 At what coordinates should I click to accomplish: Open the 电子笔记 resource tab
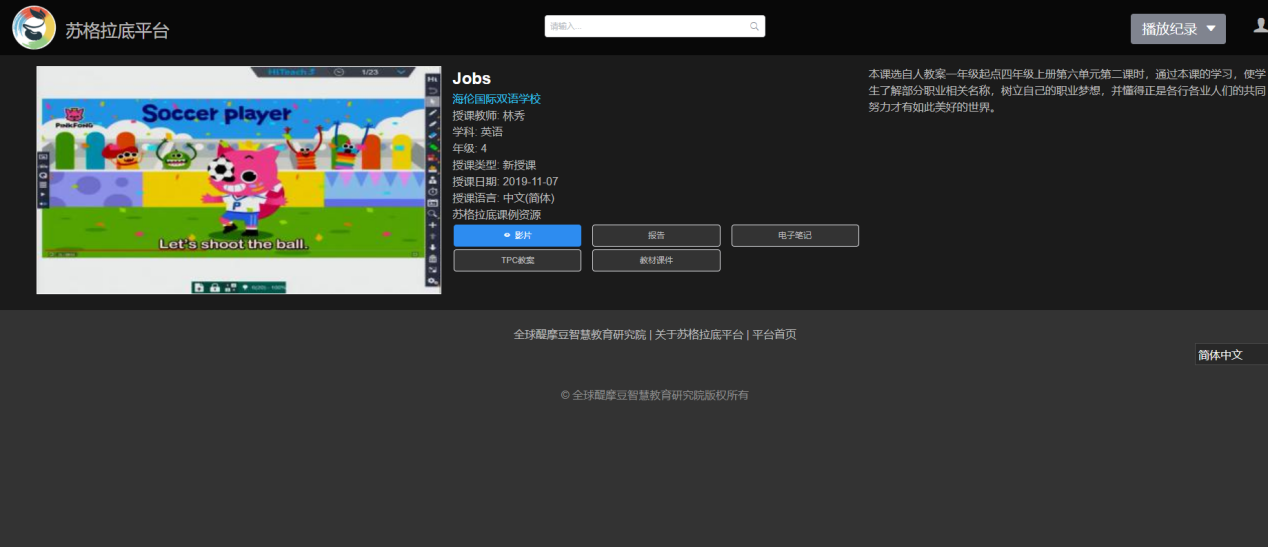794,236
